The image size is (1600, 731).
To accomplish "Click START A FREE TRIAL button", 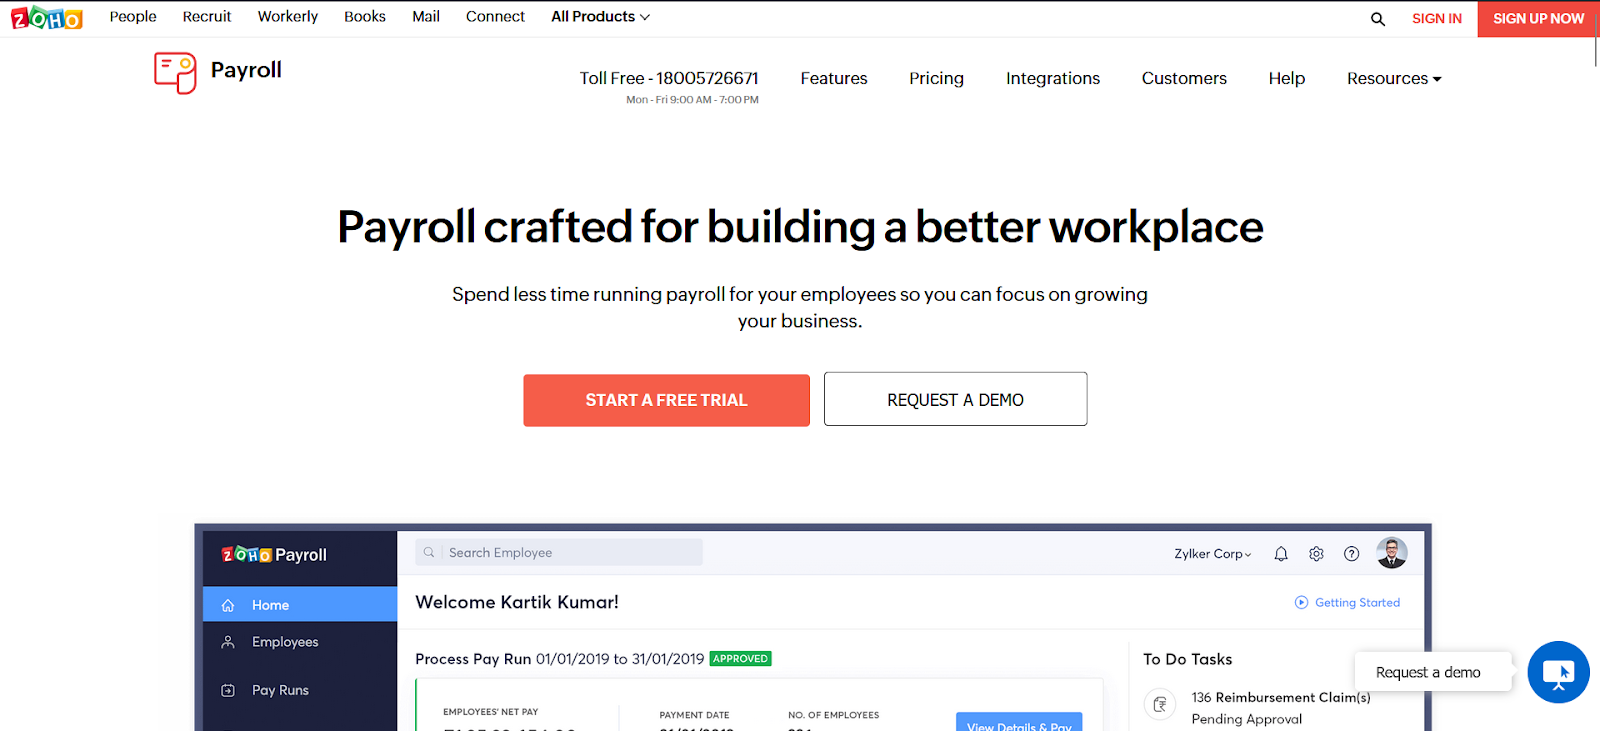I will 666,400.
